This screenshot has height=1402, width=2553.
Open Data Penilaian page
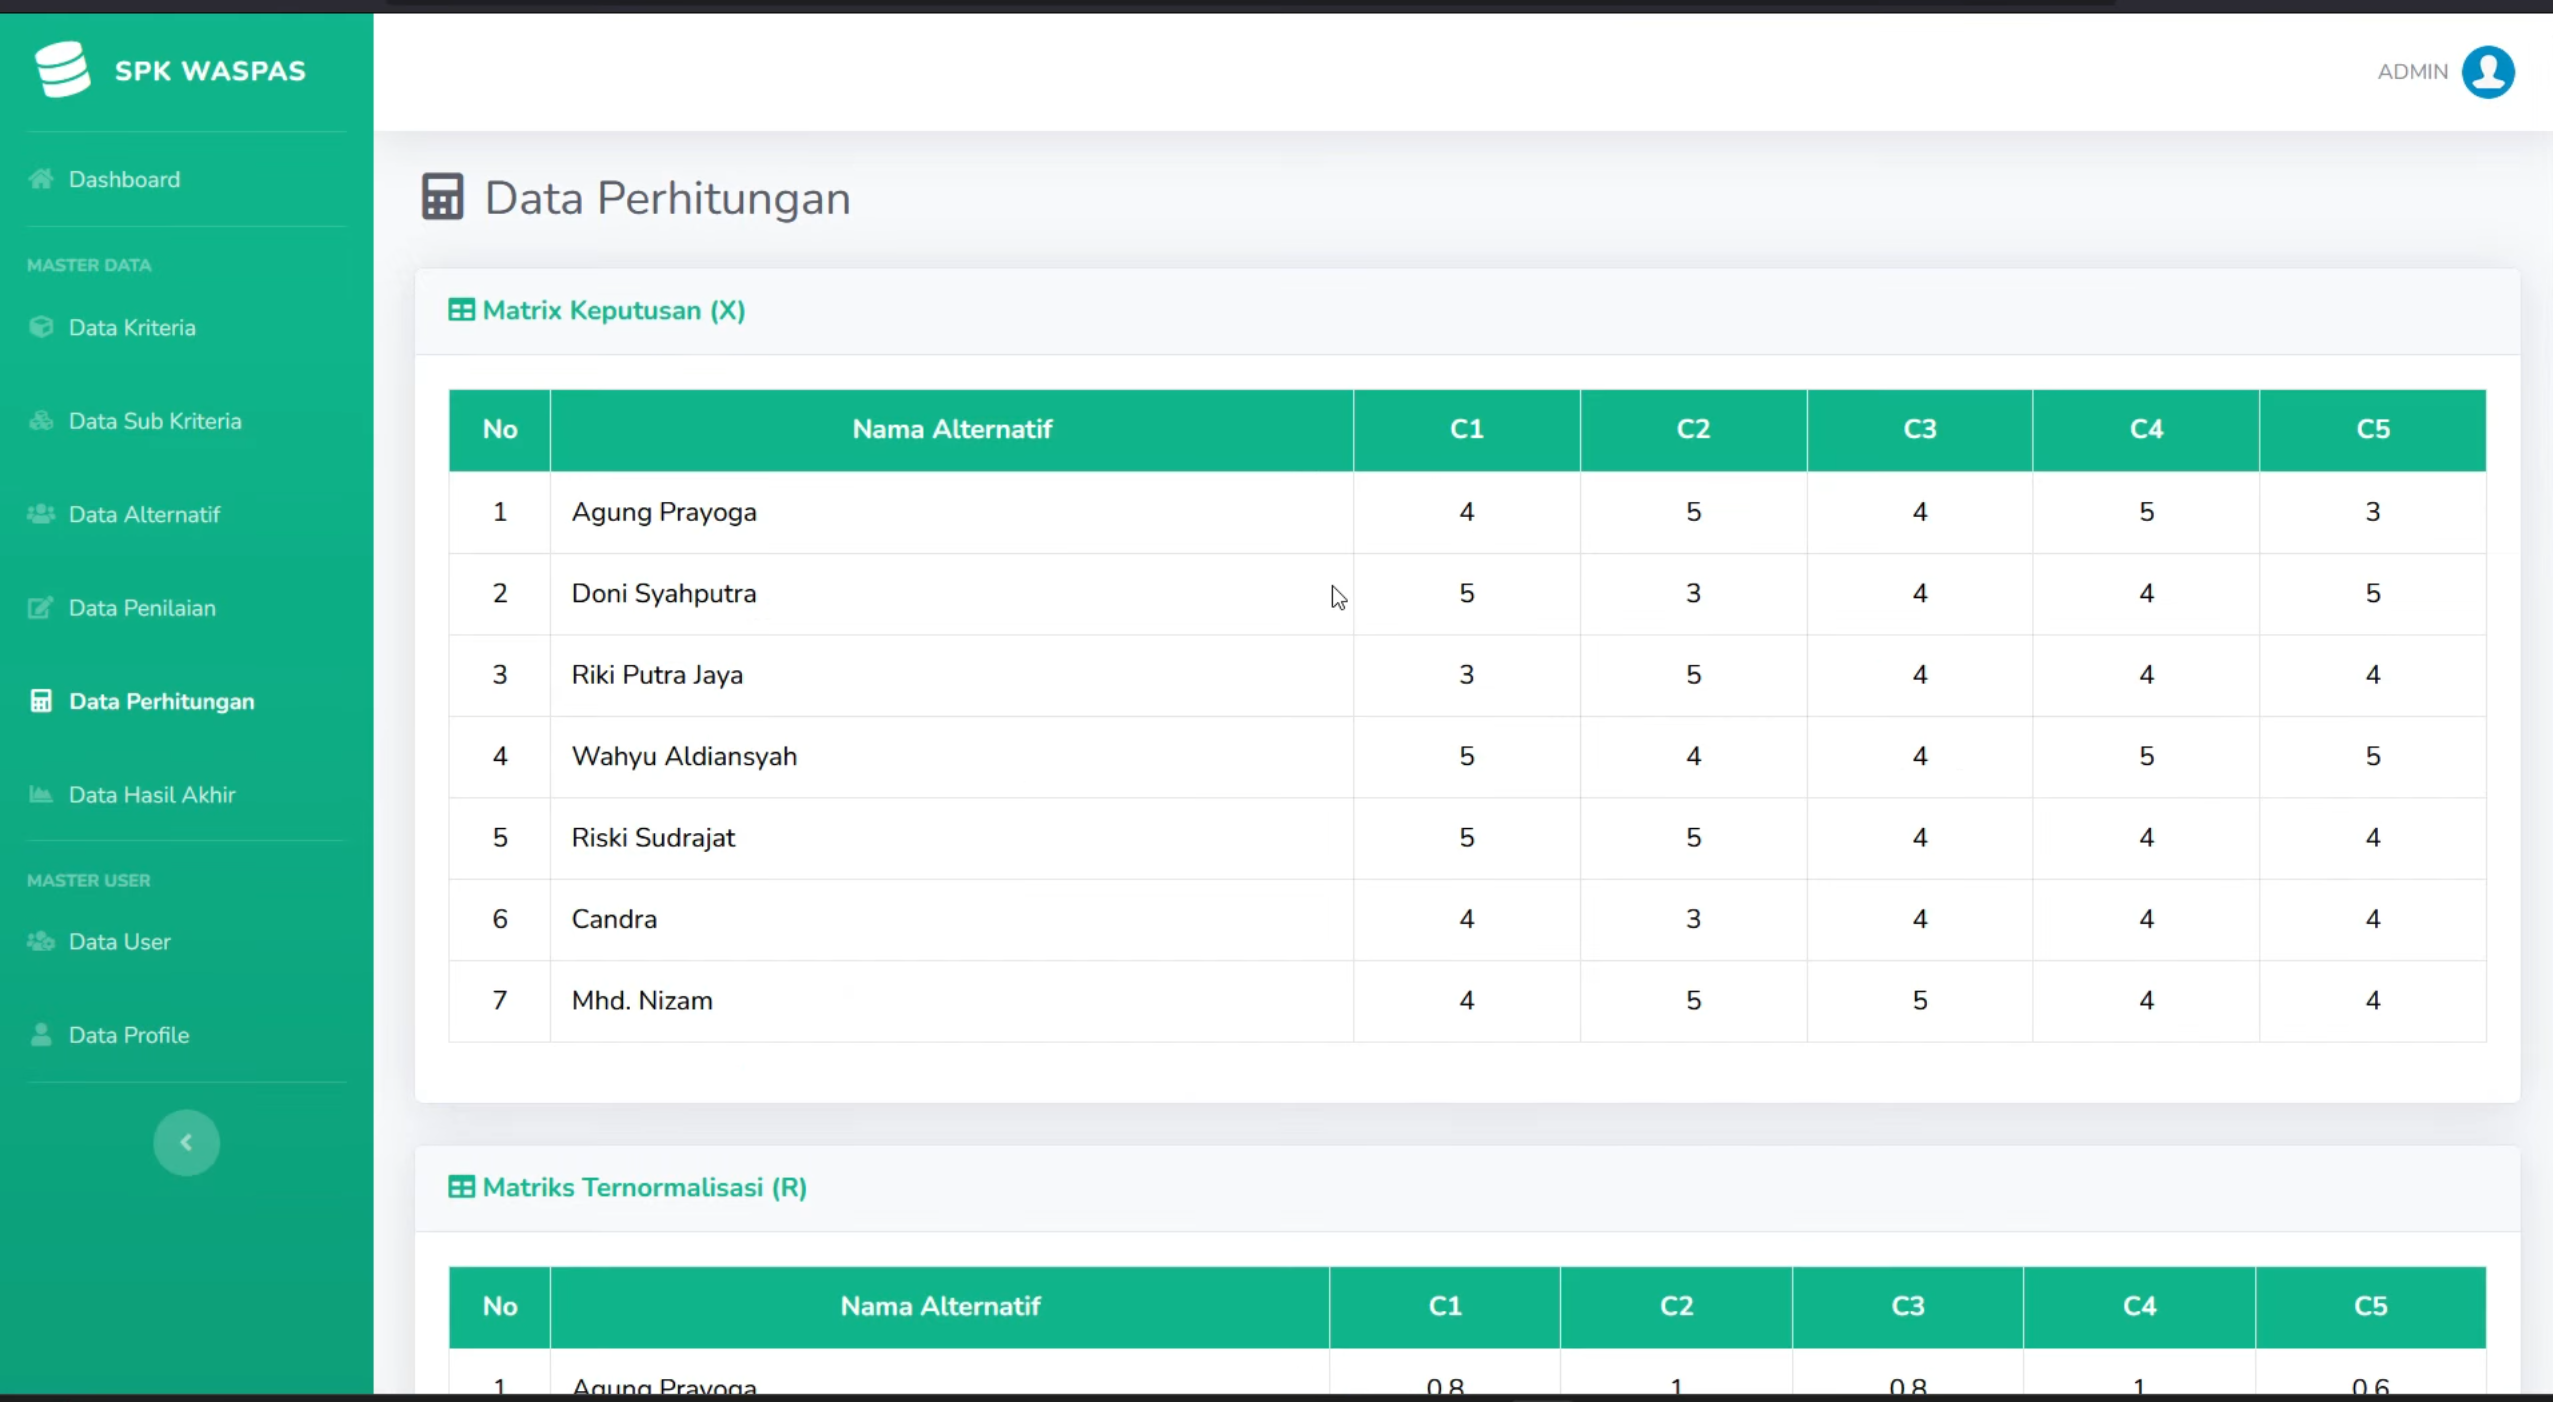point(142,607)
